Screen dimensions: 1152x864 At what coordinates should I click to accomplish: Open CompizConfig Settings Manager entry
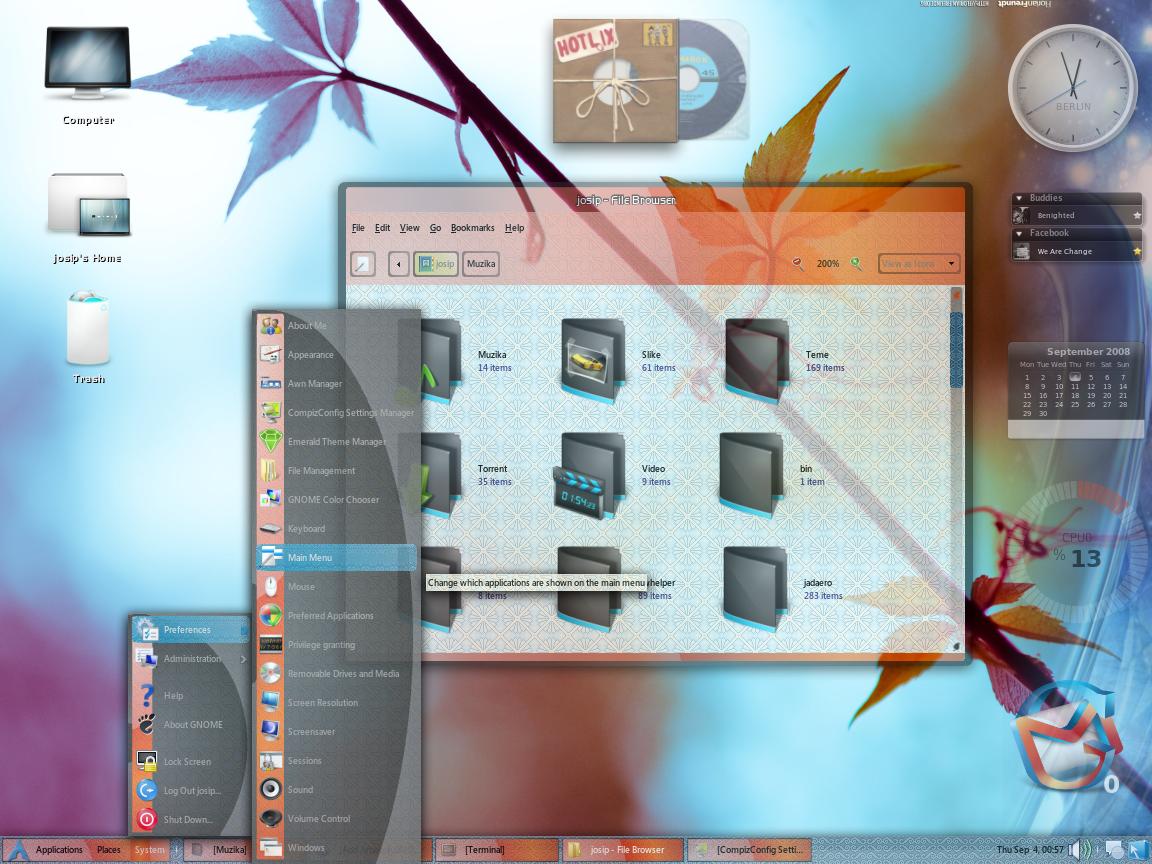click(337, 413)
